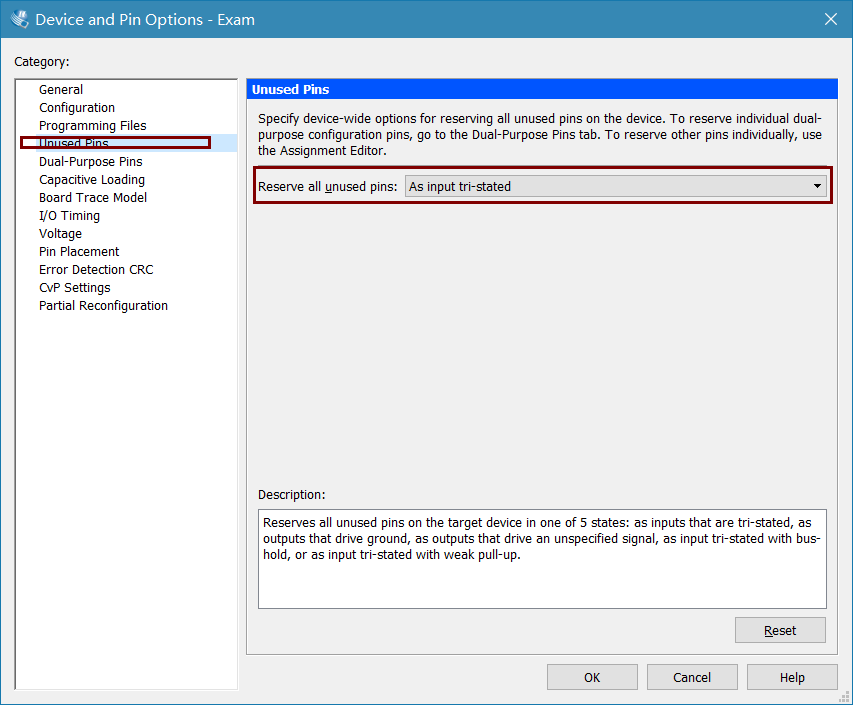Screen dimensions: 853x705
Task: Open the Voltage category
Action: click(60, 233)
